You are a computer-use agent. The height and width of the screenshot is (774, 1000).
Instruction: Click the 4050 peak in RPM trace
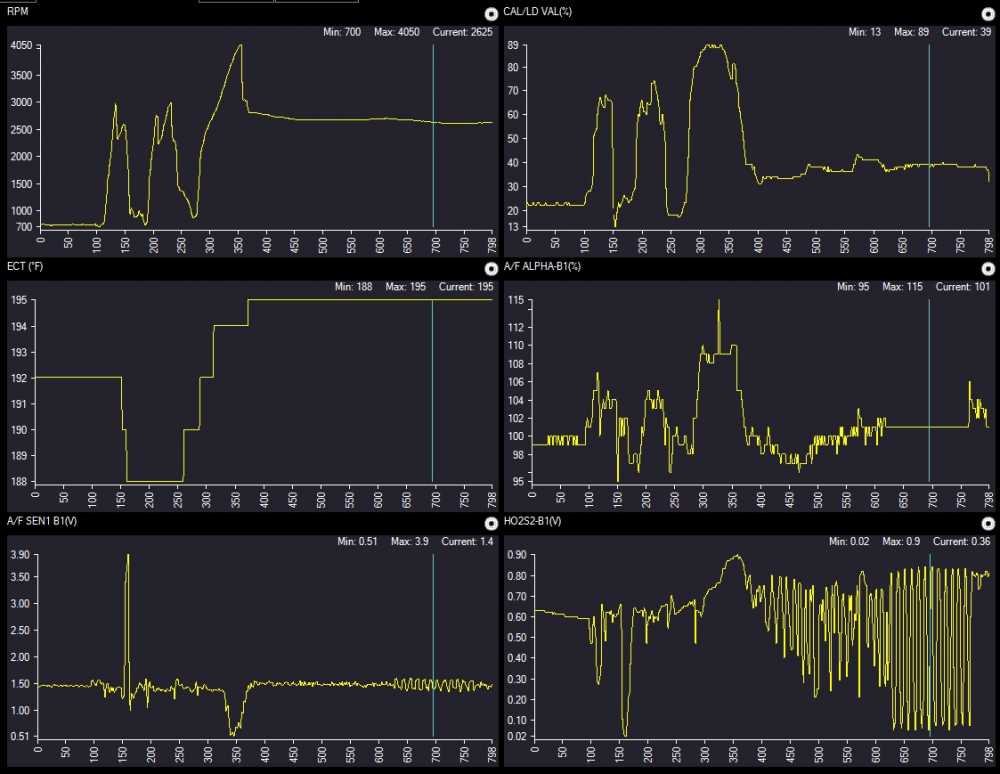tap(241, 45)
